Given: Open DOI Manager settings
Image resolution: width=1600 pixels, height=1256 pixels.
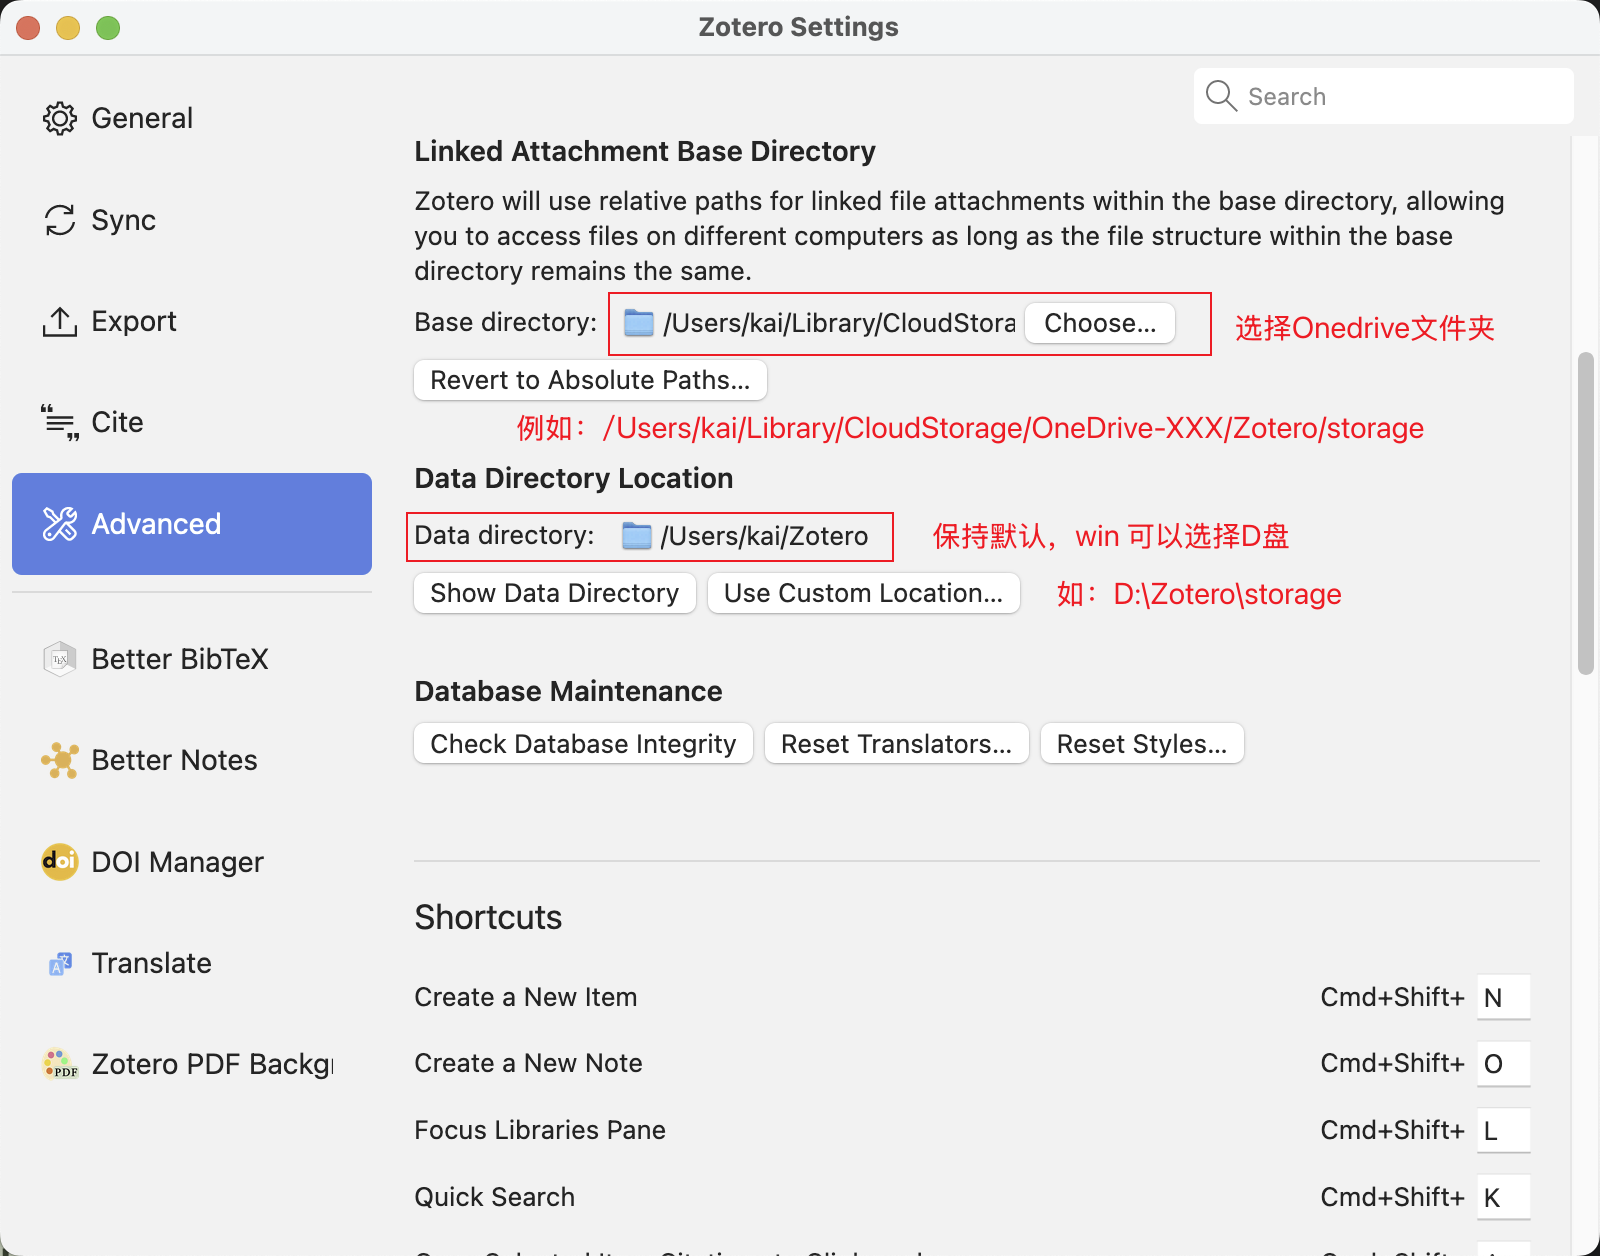Looking at the screenshot, I should (x=192, y=861).
